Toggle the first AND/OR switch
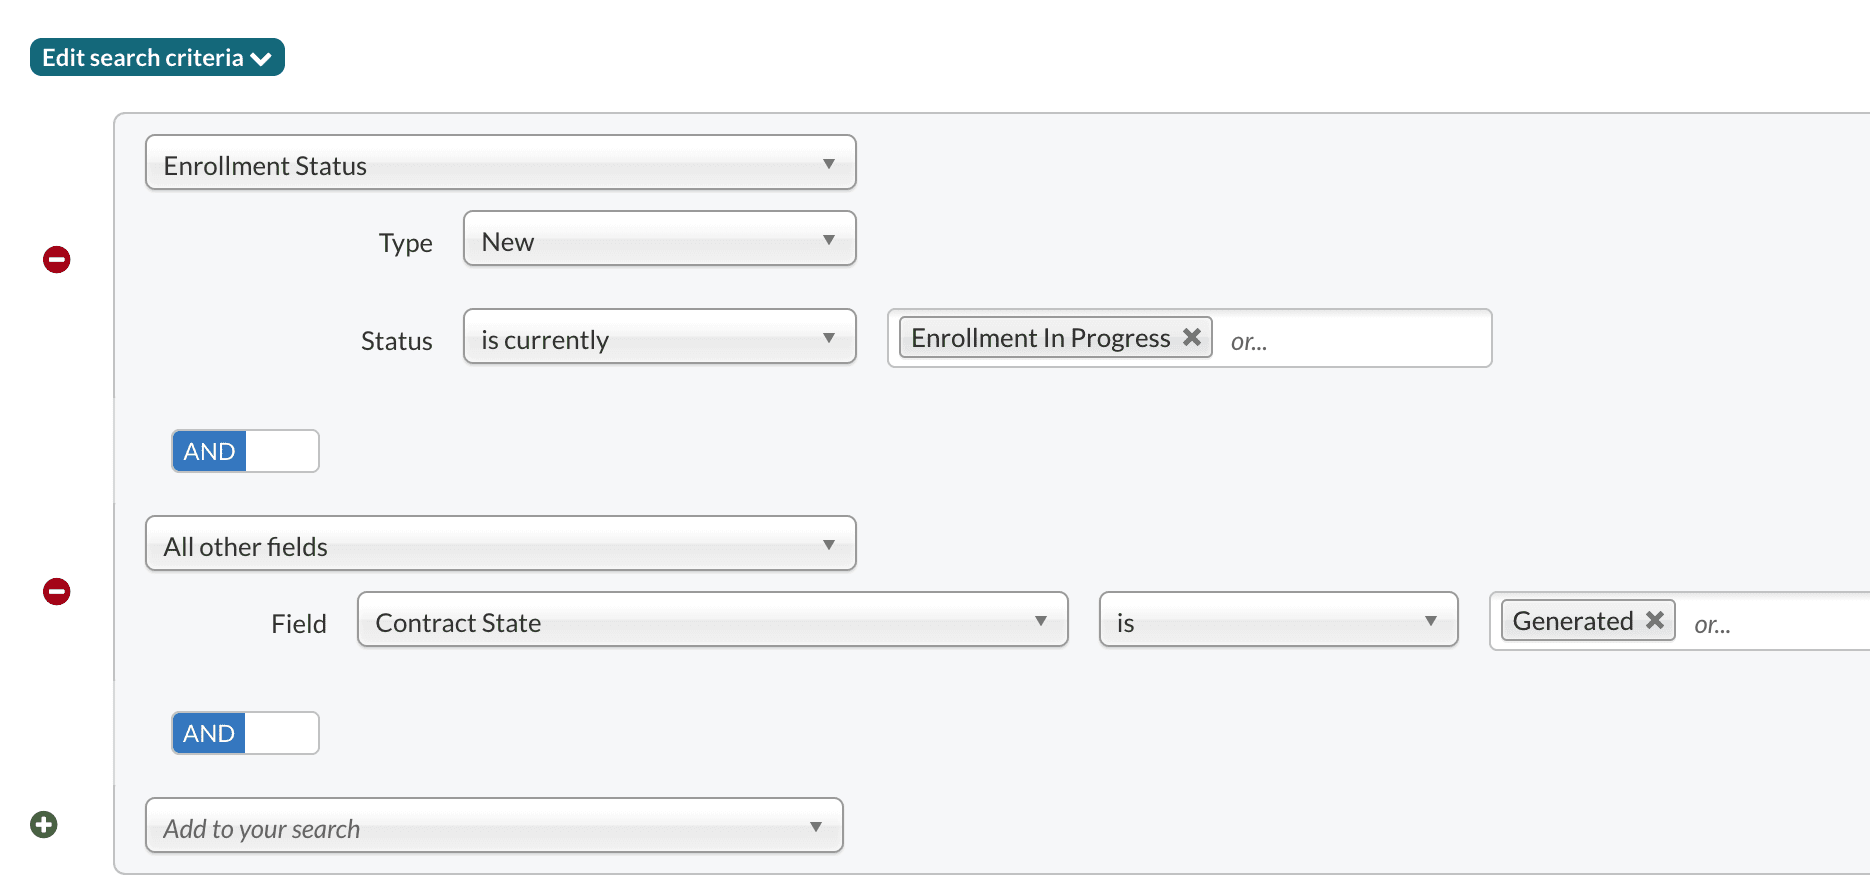This screenshot has width=1870, height=892. click(x=245, y=451)
